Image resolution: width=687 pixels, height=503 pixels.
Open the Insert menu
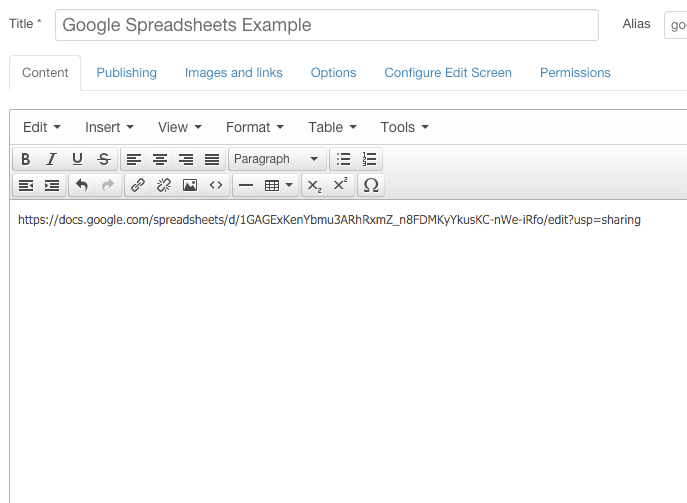click(109, 127)
